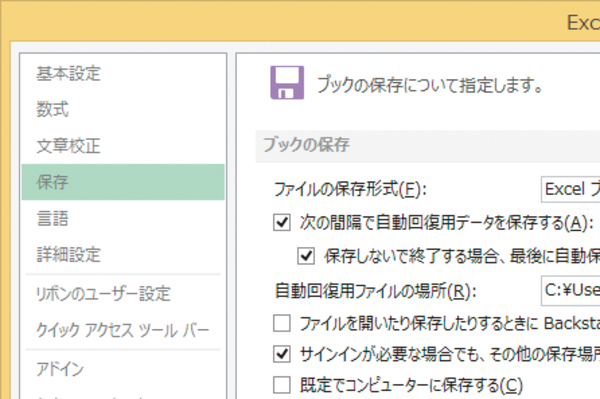Open the 数式 category
This screenshot has width=600, height=399.
coord(122,109)
